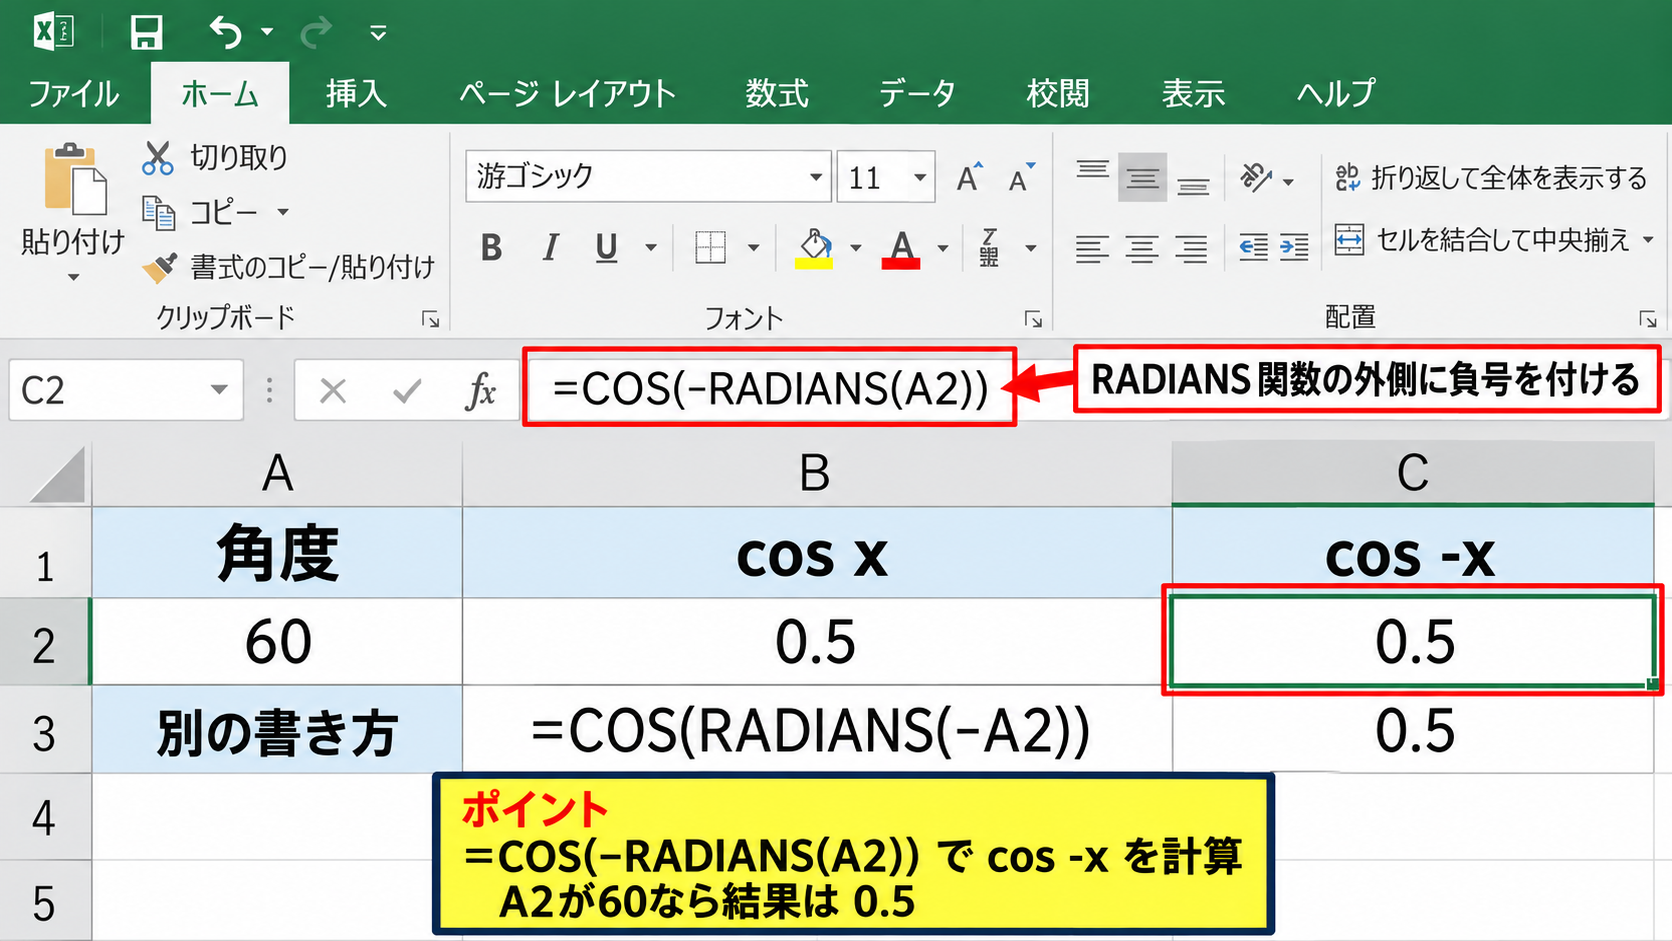1672x941 pixels.
Task: Open the ファイル tab
Action: coord(73,94)
